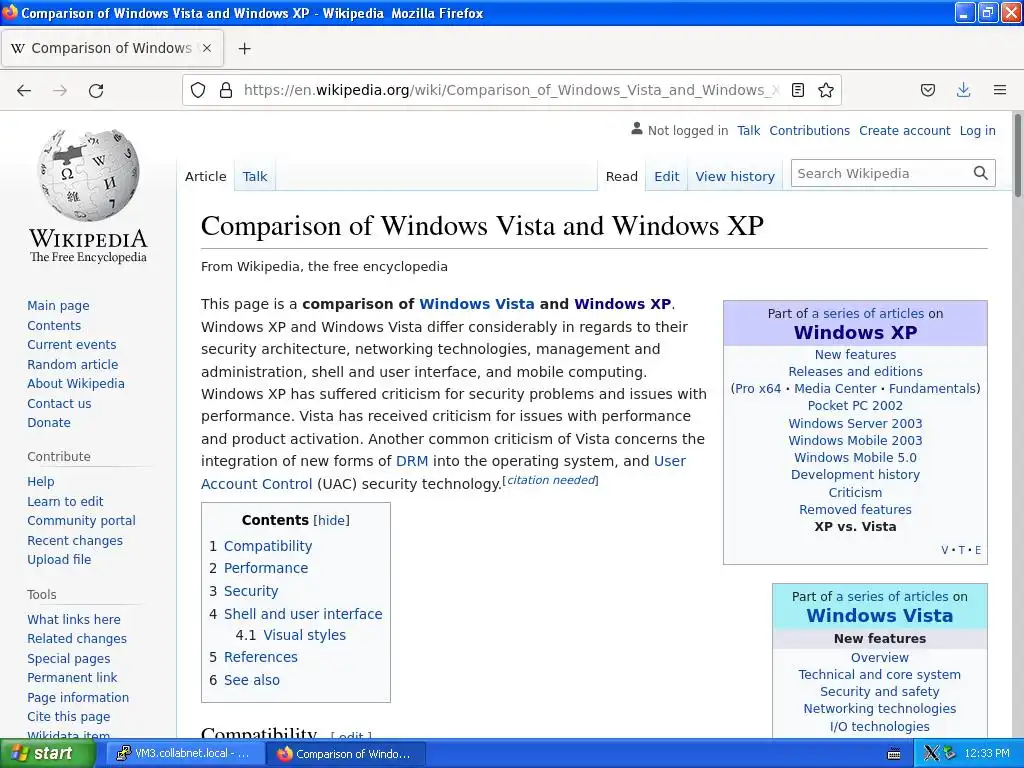Open the downloads panel
1024x768 pixels.
pos(963,90)
